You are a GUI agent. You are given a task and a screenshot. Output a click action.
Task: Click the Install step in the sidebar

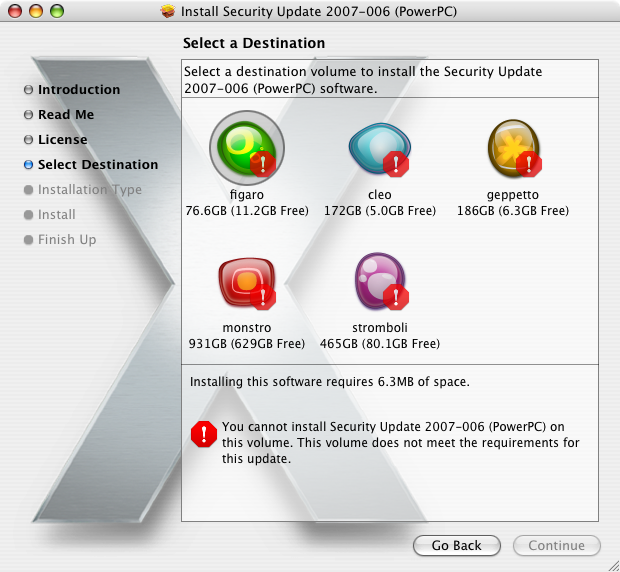(50, 215)
